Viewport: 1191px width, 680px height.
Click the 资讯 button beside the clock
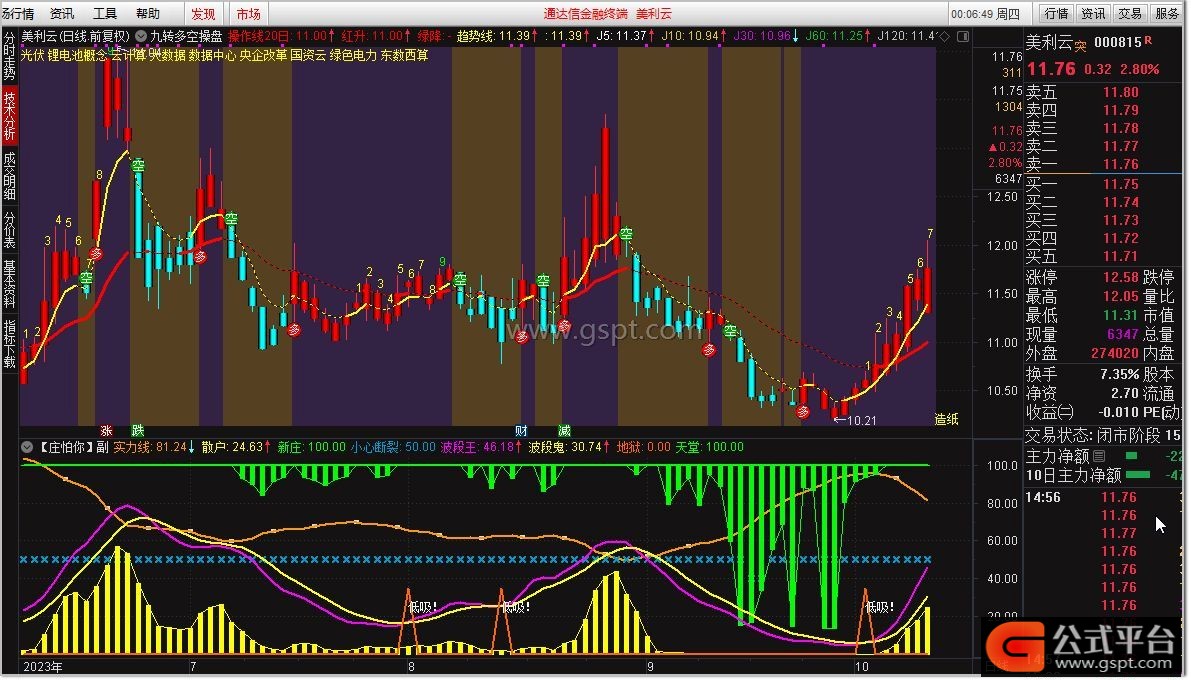click(x=1094, y=14)
